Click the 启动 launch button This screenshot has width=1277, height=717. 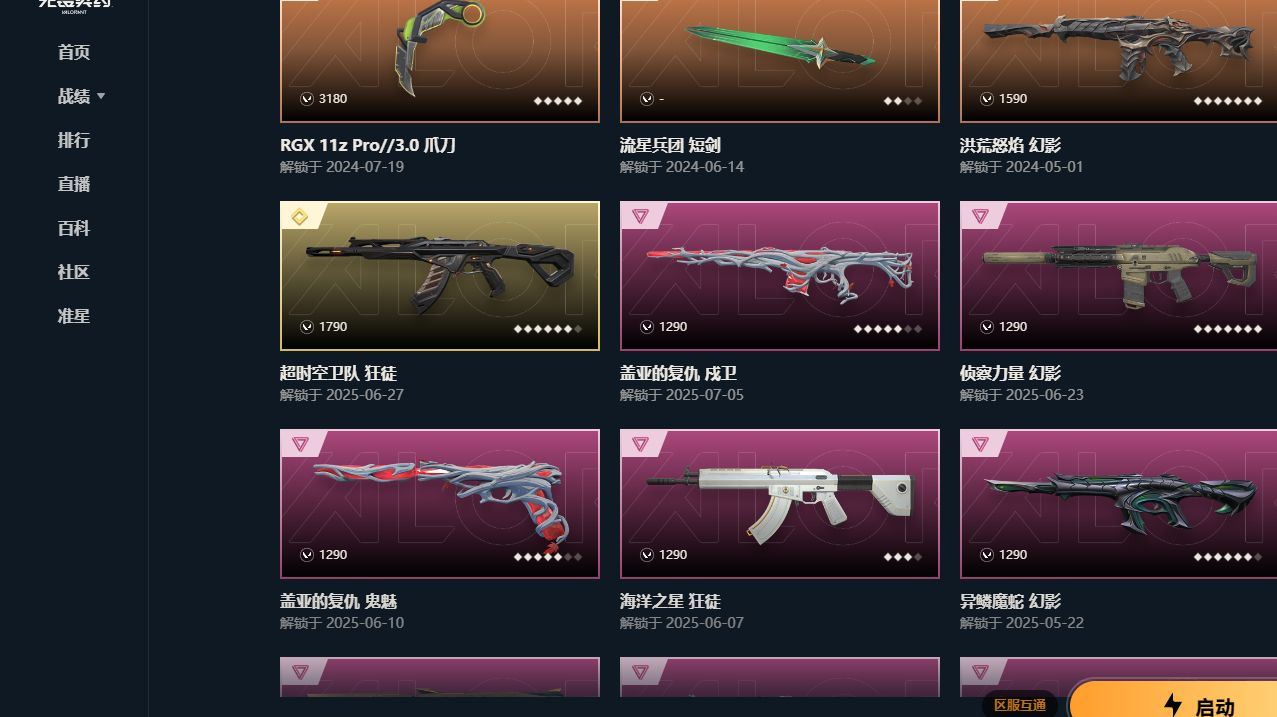click(x=1174, y=702)
